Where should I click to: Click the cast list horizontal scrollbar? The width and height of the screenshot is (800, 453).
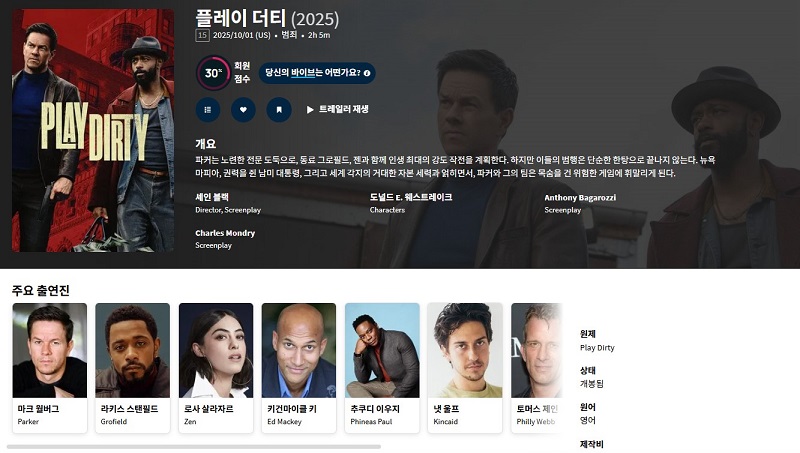coord(194,447)
